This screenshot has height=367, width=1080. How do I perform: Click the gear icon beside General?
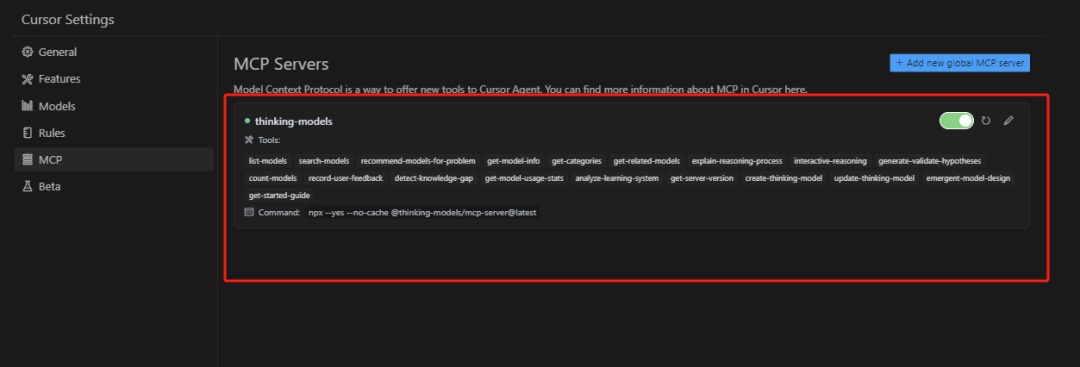point(28,52)
